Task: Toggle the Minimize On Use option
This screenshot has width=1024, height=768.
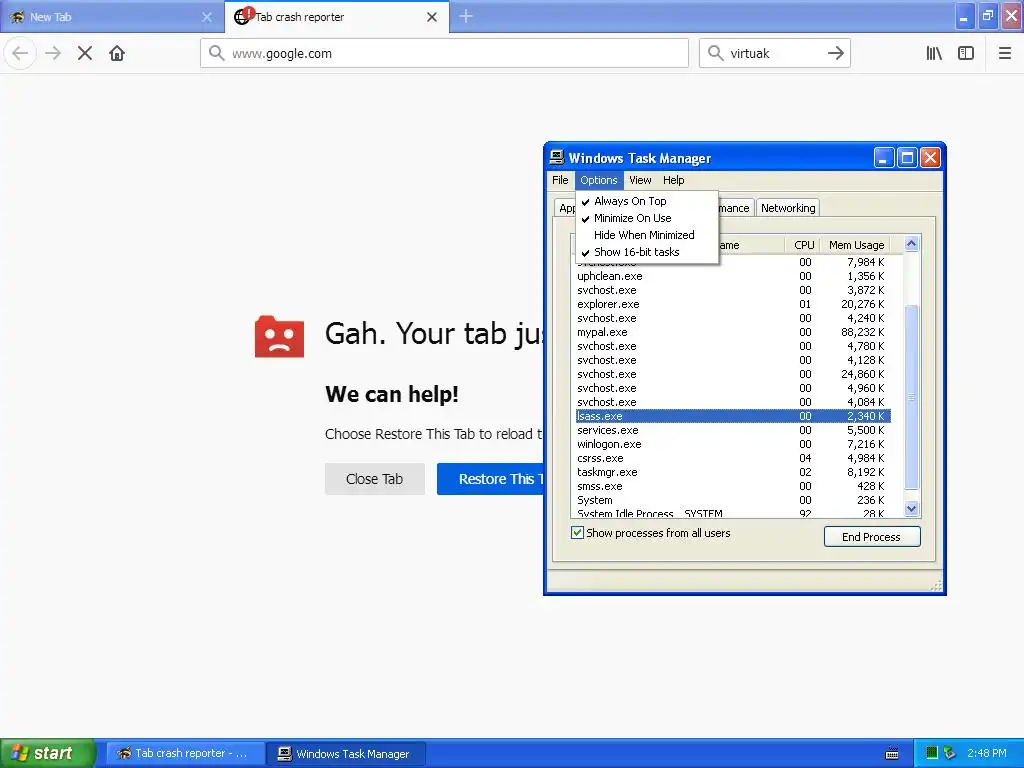Action: pyautogui.click(x=647, y=218)
